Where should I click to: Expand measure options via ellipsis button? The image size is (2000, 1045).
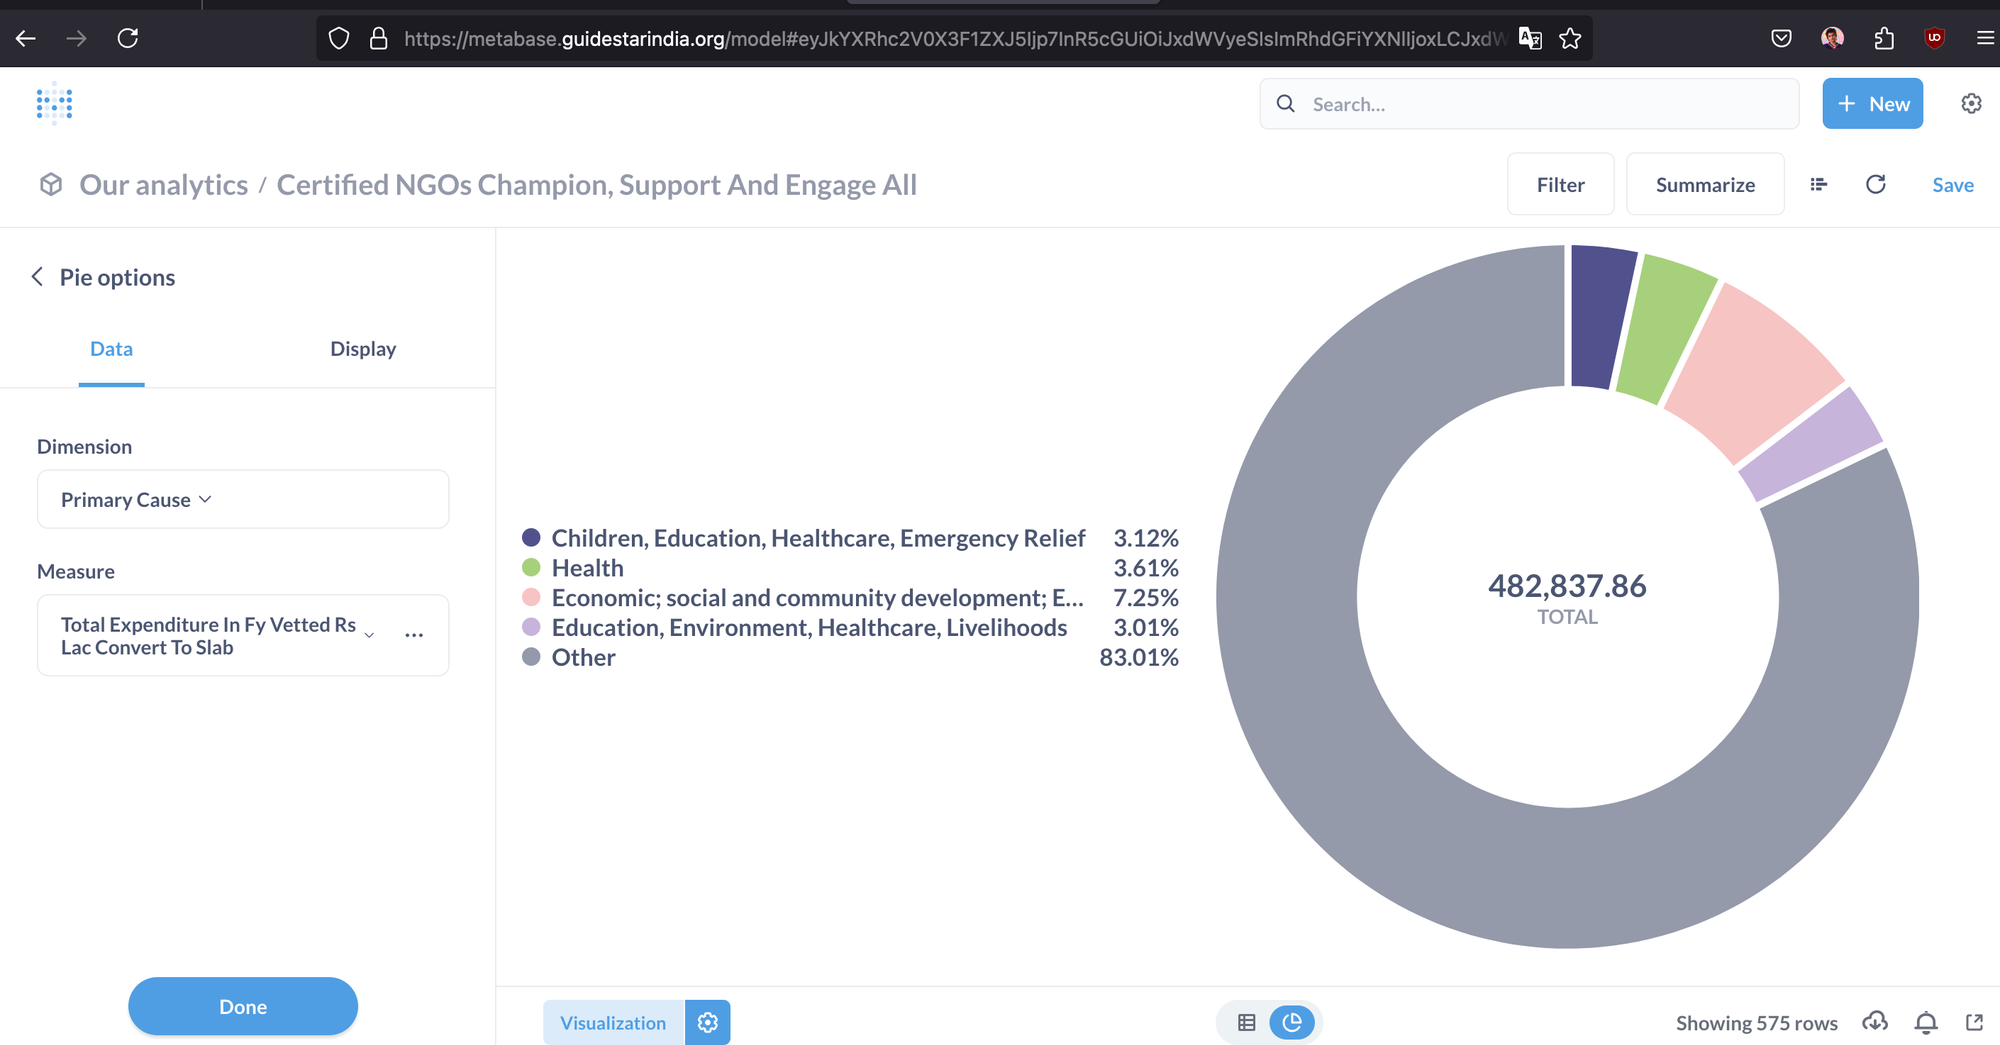point(414,635)
